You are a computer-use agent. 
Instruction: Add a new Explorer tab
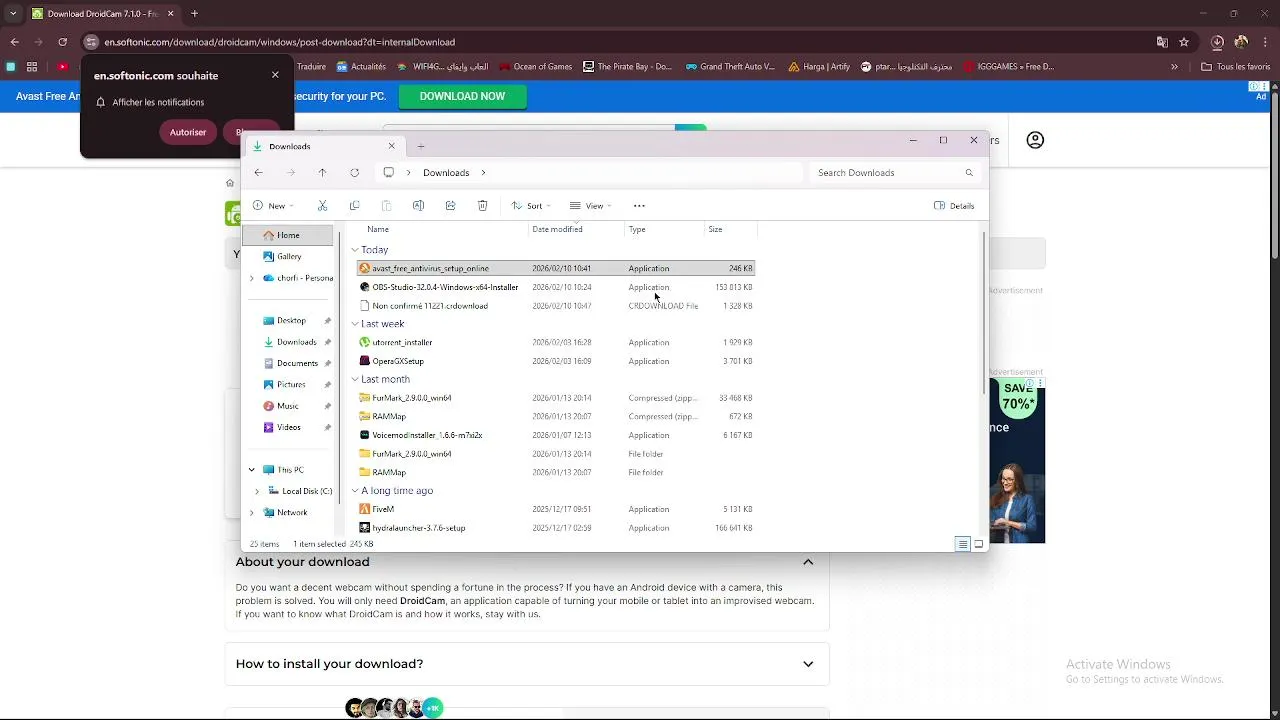coord(421,146)
